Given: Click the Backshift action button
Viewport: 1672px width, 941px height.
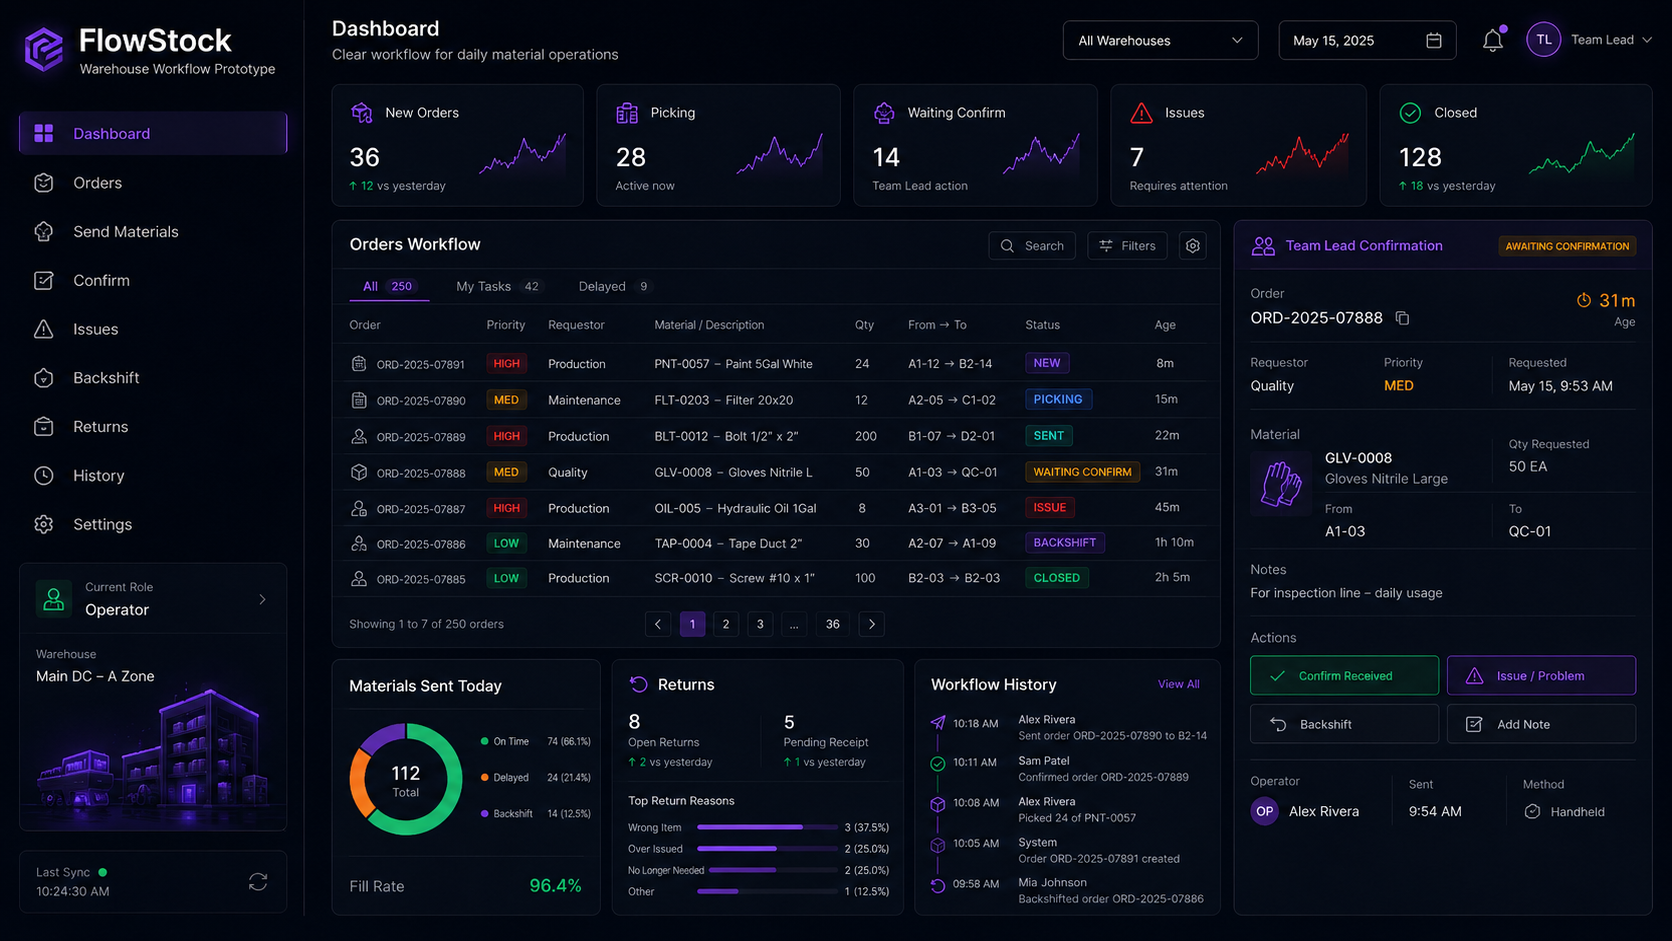Looking at the screenshot, I should pos(1344,724).
